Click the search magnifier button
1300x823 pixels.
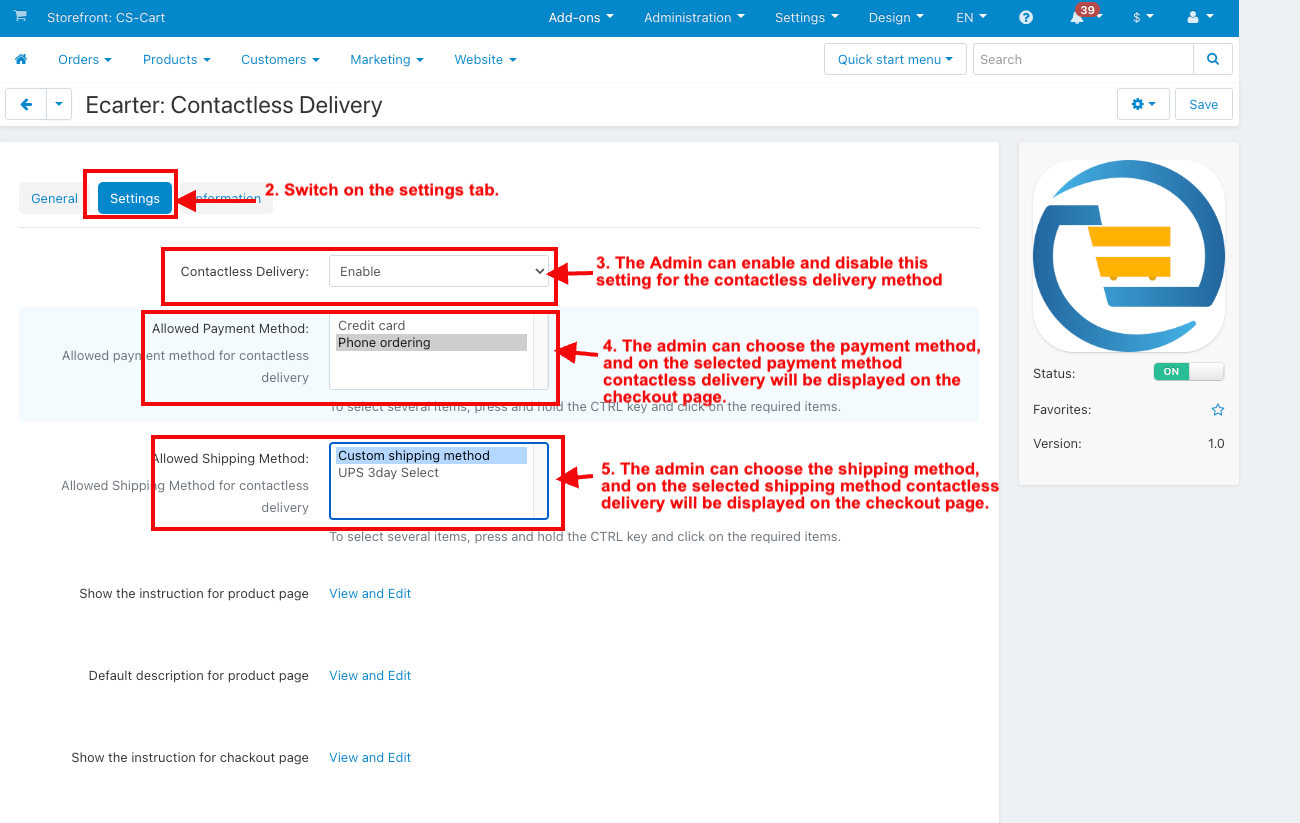pyautogui.click(x=1213, y=59)
